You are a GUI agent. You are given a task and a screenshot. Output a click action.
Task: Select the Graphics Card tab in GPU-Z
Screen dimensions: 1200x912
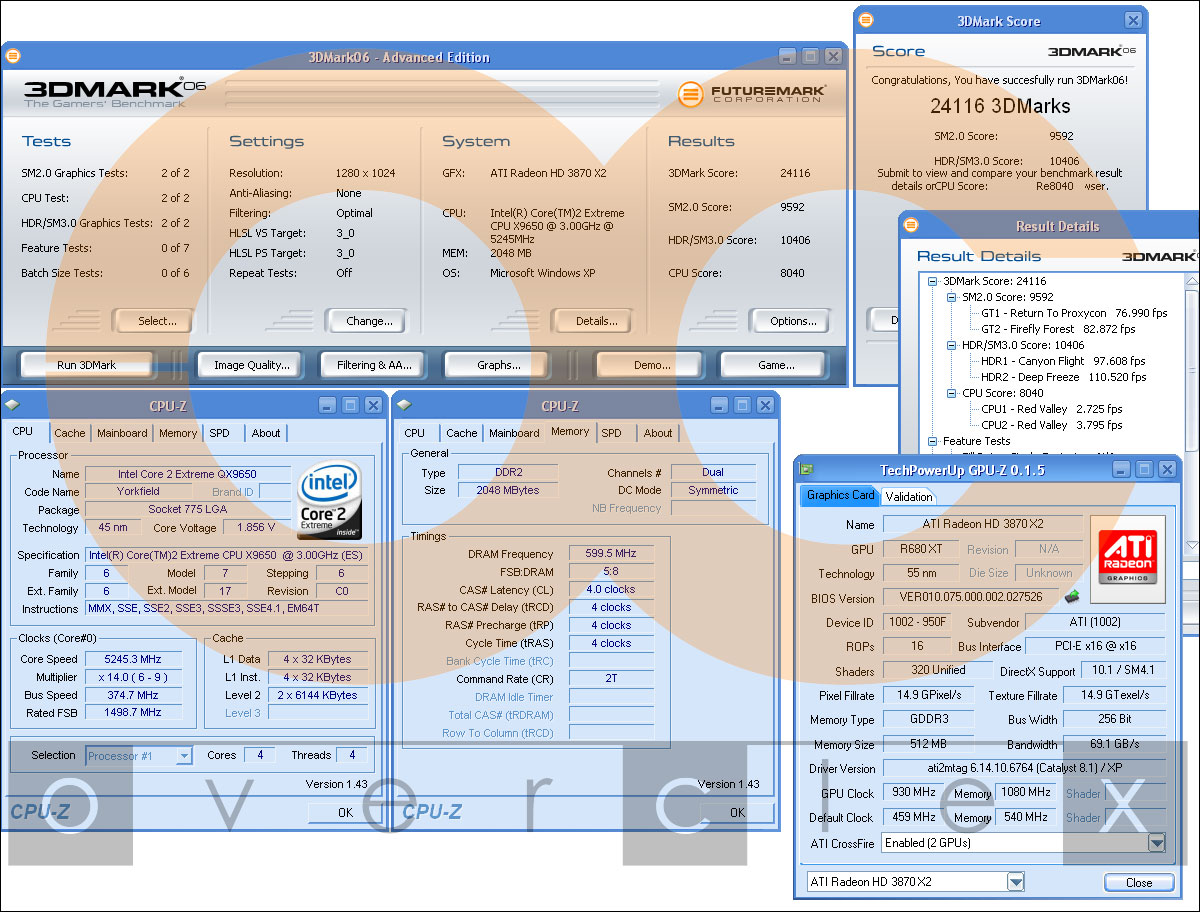pos(840,495)
